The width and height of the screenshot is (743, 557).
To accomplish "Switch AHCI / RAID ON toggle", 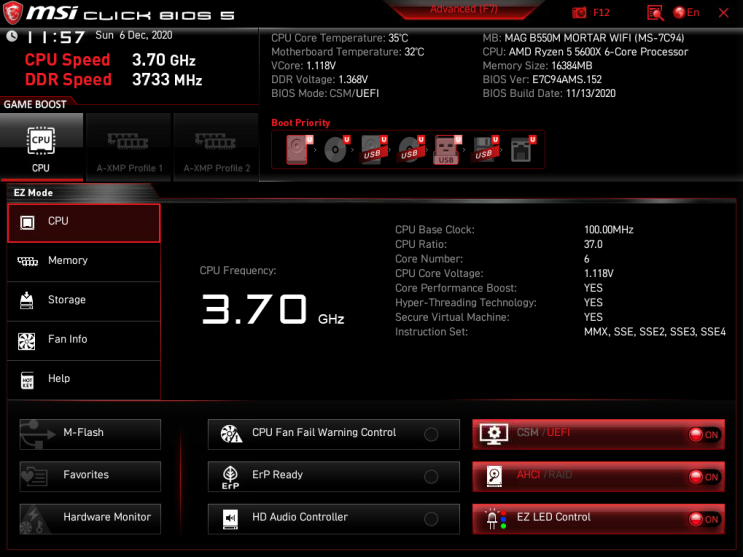I will pyautogui.click(x=704, y=477).
